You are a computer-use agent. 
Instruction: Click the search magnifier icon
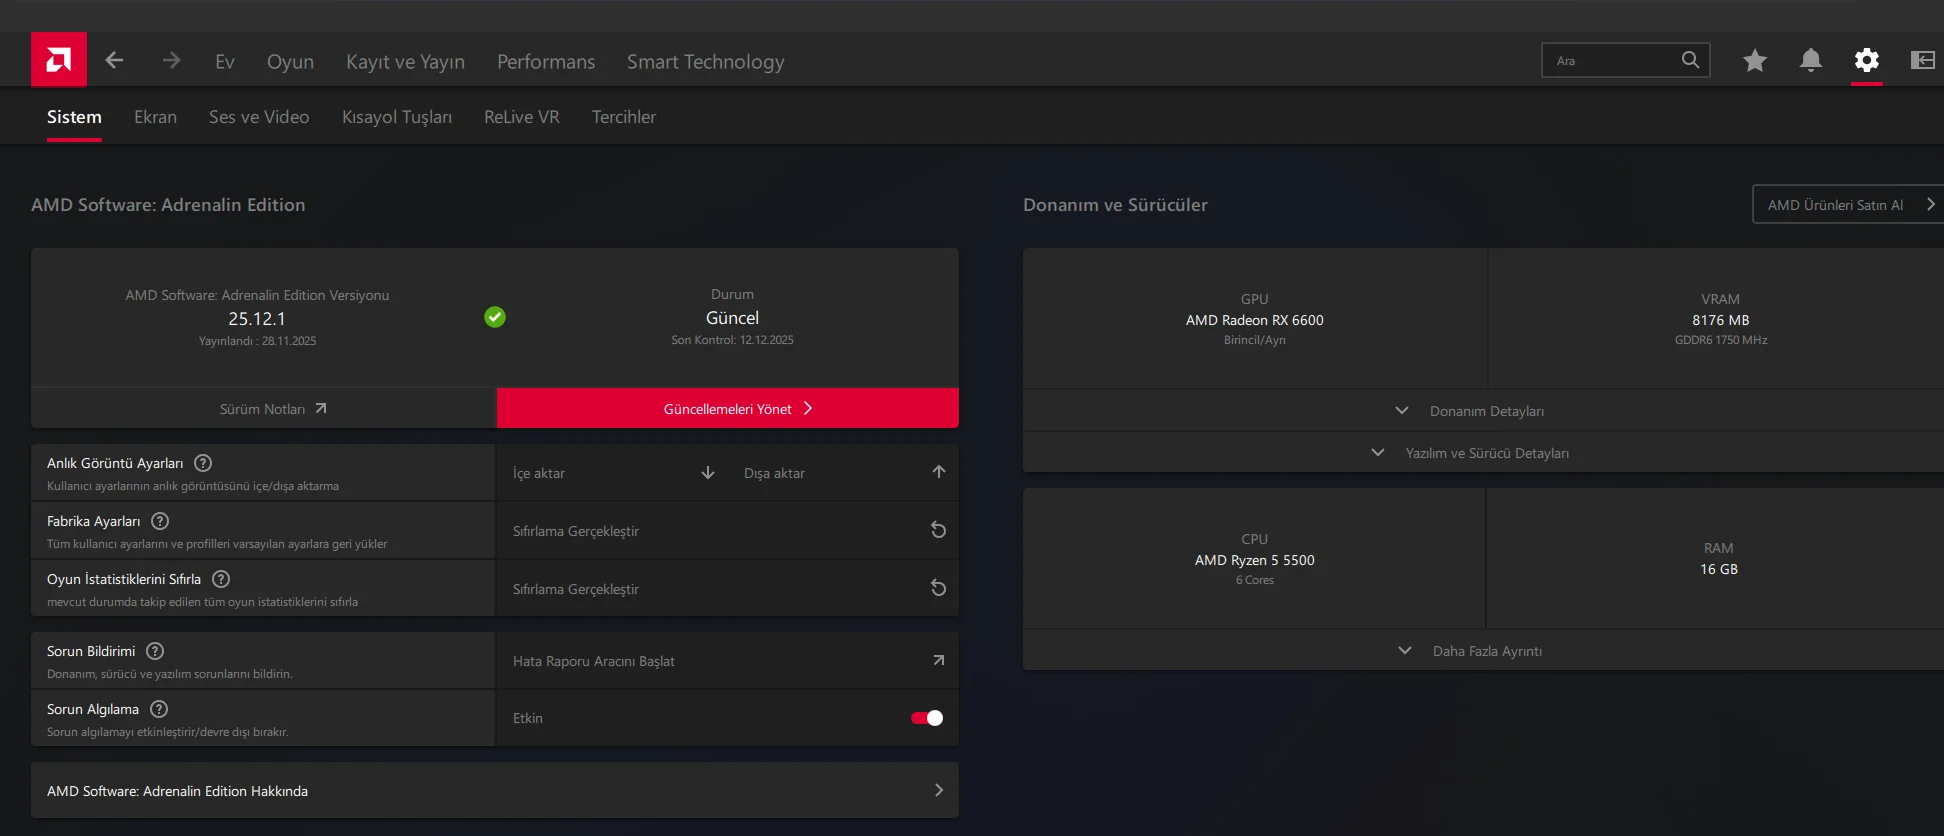(x=1690, y=60)
